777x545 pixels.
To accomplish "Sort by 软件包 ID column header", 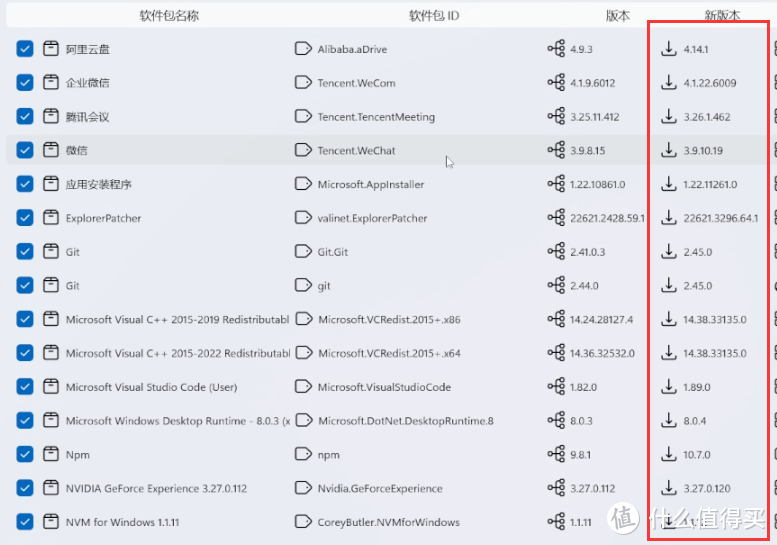I will tap(434, 16).
